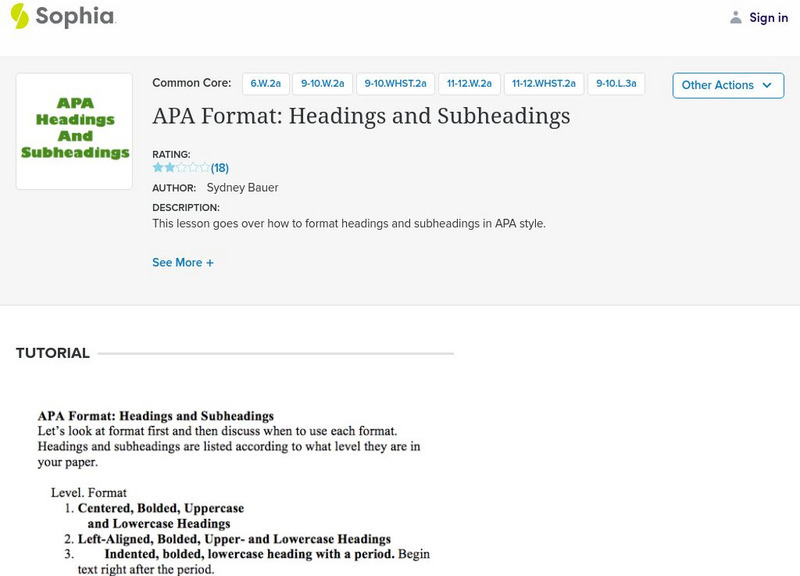800x576 pixels.
Task: Open the APA Headings and Subheadings thumbnail
Action: (x=75, y=131)
